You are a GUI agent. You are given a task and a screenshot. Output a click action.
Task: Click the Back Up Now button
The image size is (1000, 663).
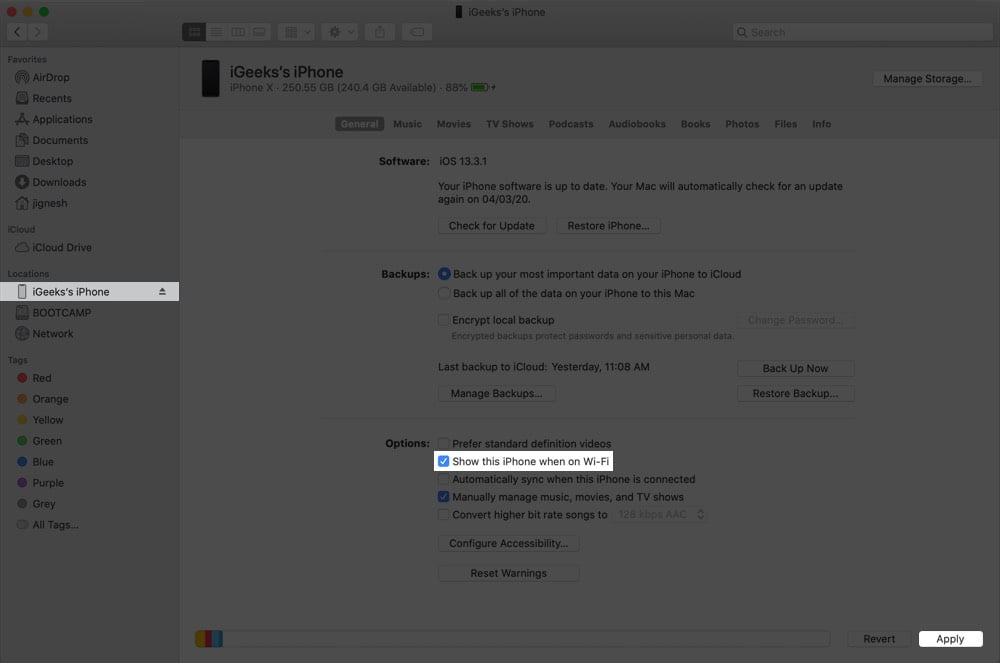pos(795,368)
